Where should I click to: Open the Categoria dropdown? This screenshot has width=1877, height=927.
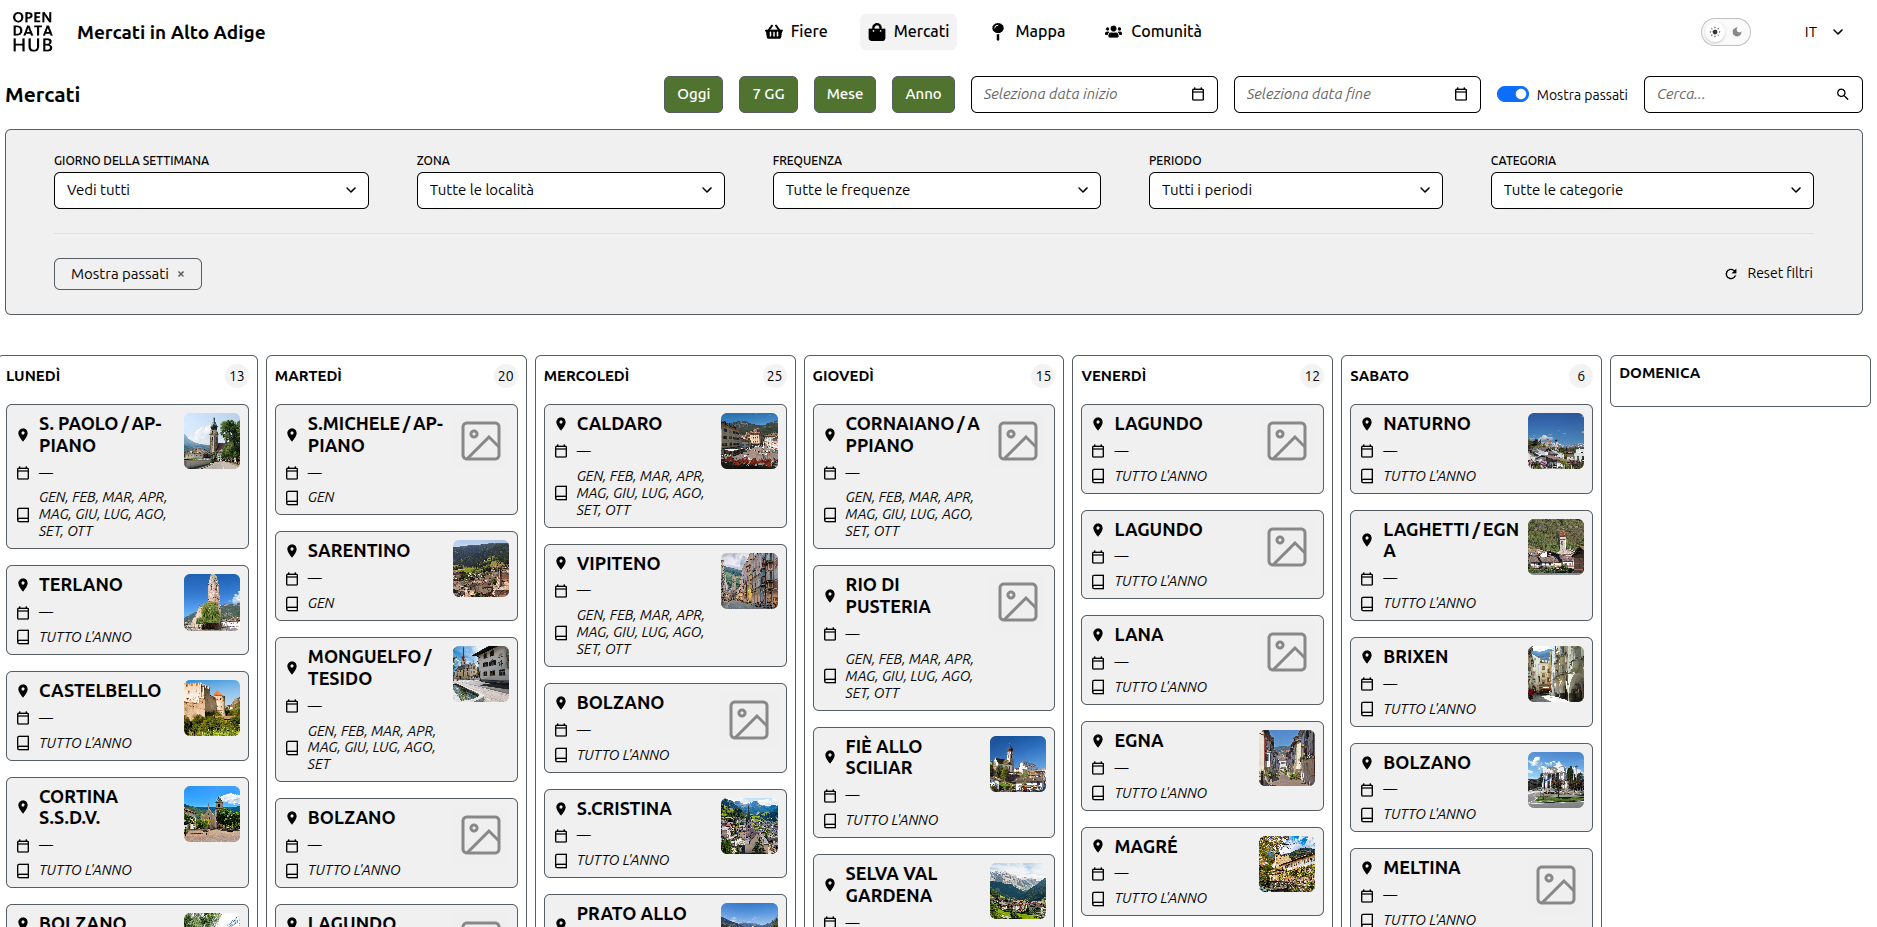pyautogui.click(x=1651, y=190)
